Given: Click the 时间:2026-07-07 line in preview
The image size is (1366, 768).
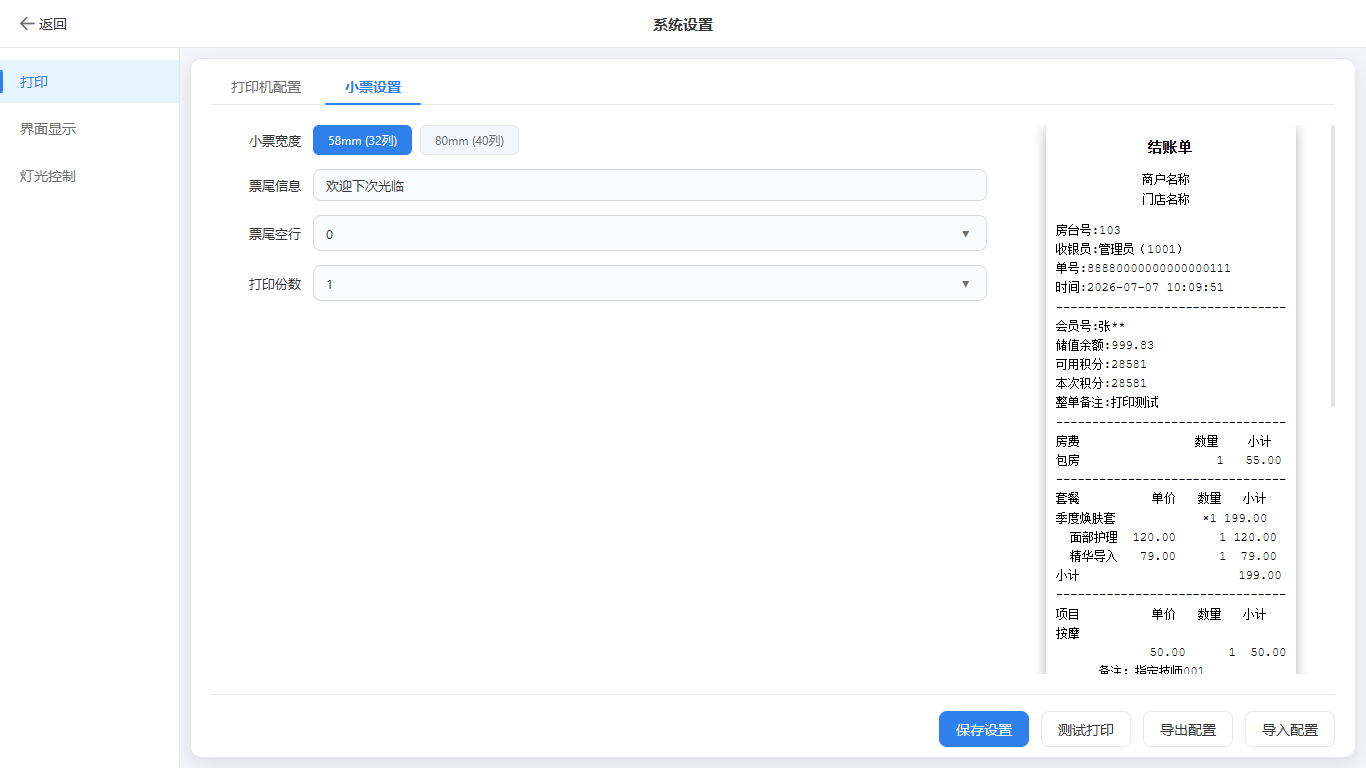Looking at the screenshot, I should click(x=1139, y=287).
